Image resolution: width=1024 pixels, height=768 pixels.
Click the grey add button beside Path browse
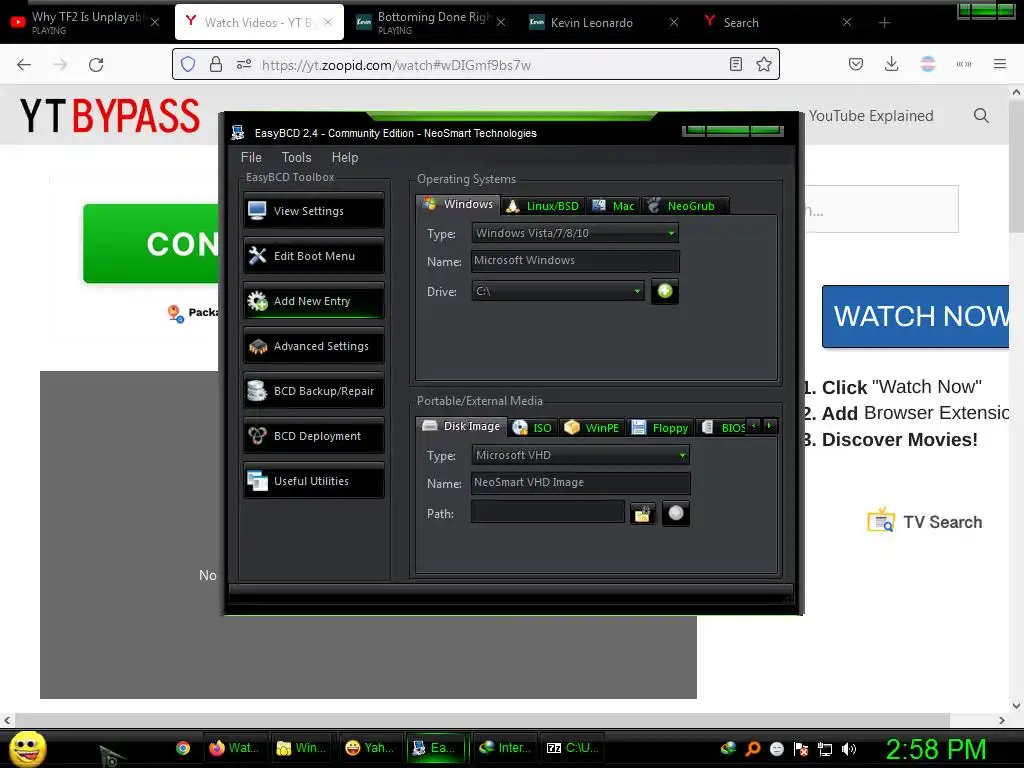click(676, 513)
